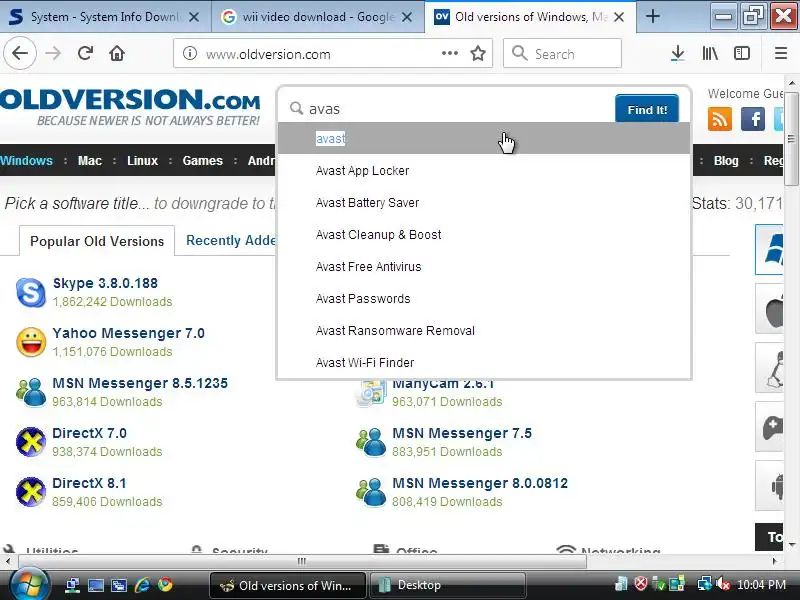This screenshot has height=600, width=800.
Task: Click the Yahoo Messenger smiley icon
Action: pyautogui.click(x=31, y=342)
